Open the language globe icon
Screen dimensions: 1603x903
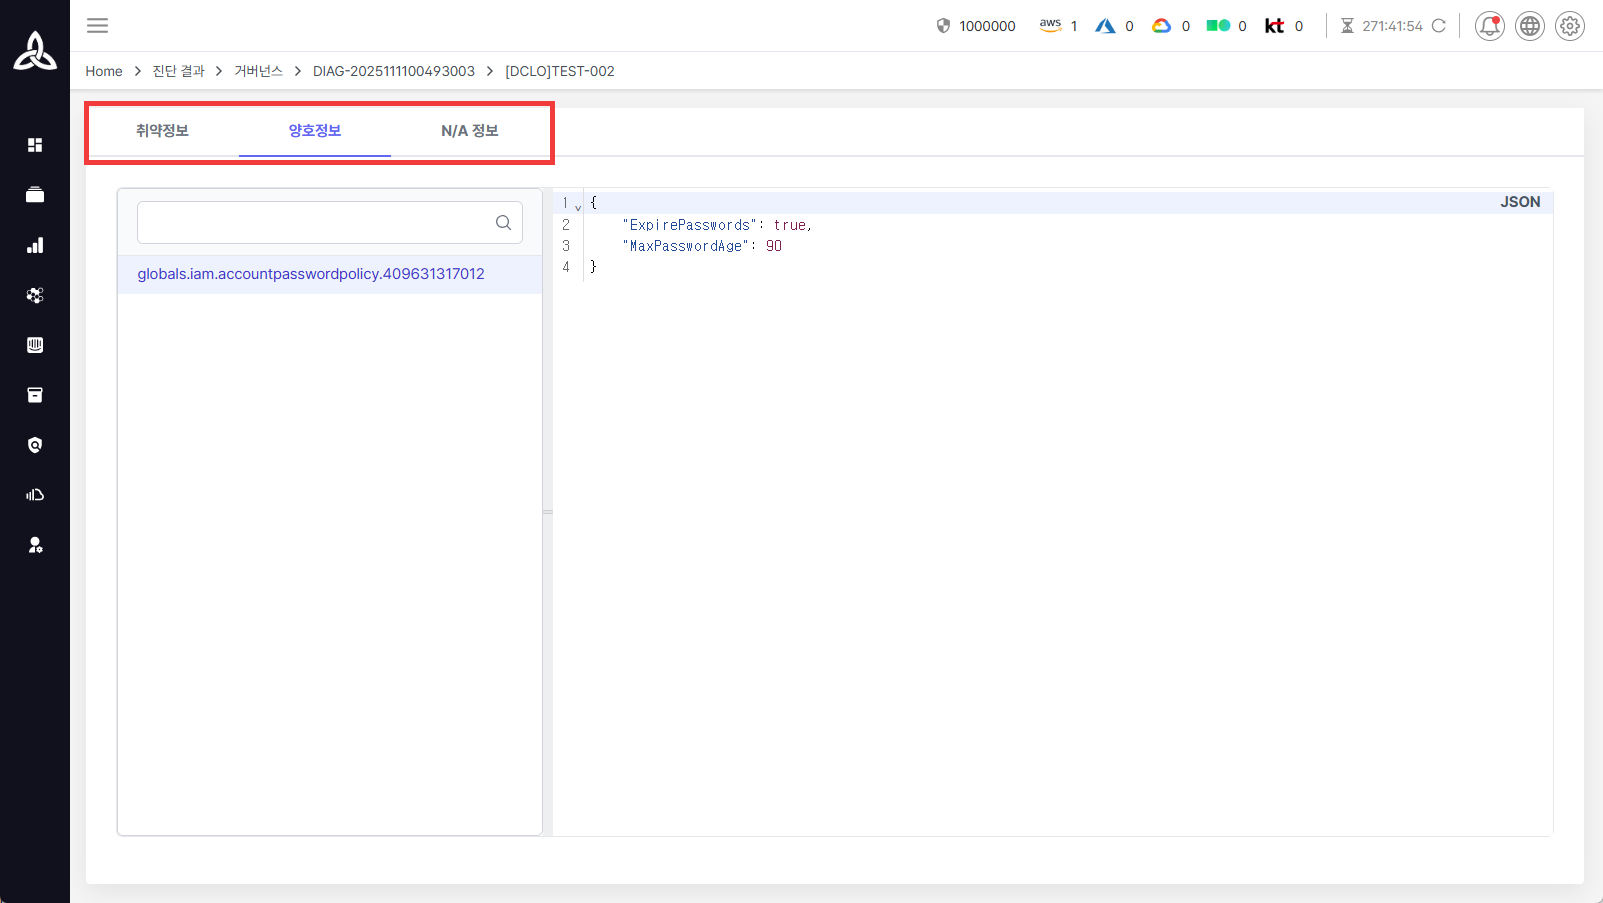pyautogui.click(x=1529, y=26)
